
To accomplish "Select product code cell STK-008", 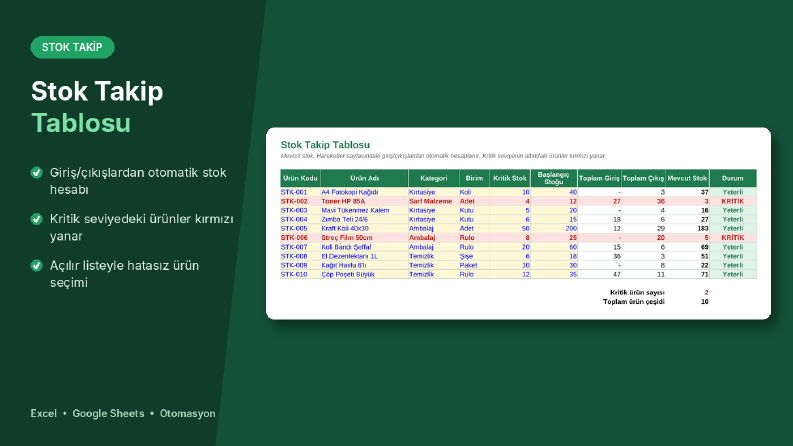I will (x=300, y=256).
